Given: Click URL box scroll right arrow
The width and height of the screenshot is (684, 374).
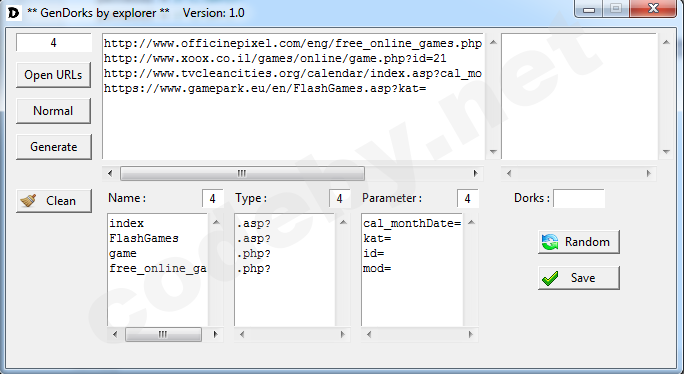Looking at the screenshot, I should click(x=475, y=173).
